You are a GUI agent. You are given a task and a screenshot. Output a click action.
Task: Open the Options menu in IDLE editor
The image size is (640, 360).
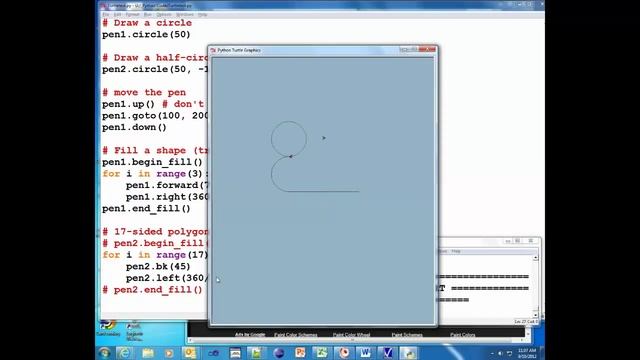click(x=164, y=15)
